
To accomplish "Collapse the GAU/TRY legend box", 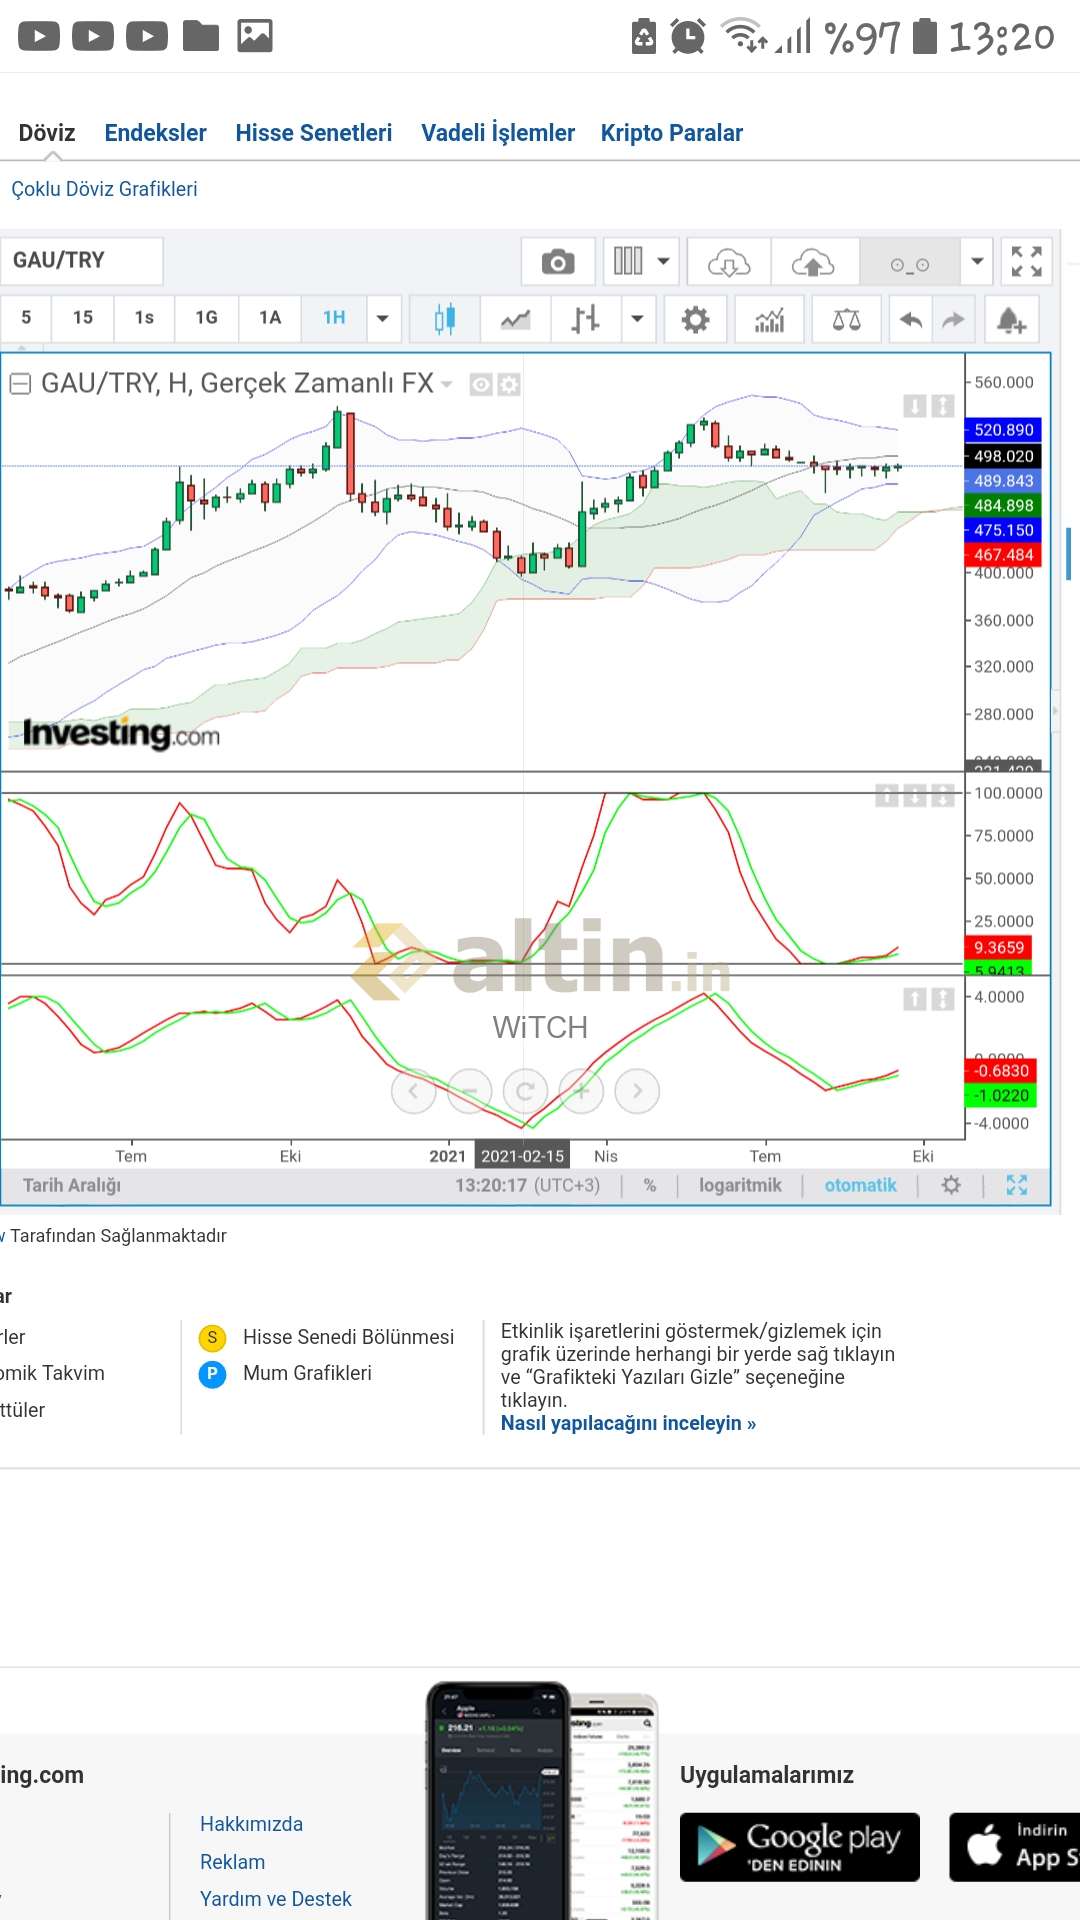I will click(x=20, y=384).
